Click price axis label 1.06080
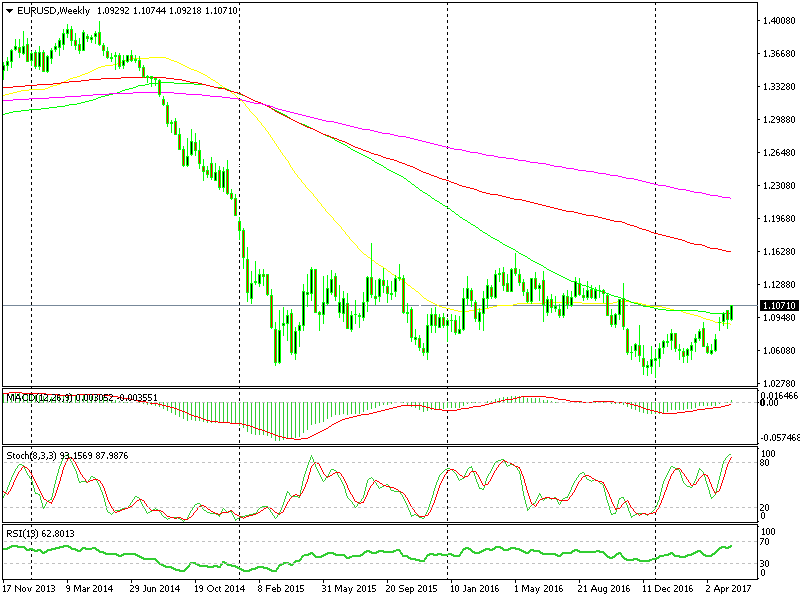800x600 pixels. tap(779, 351)
